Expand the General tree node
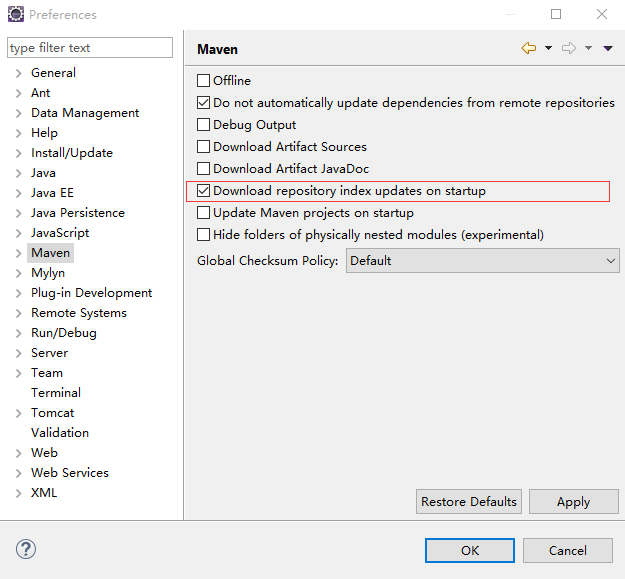The image size is (625, 579). [18, 73]
